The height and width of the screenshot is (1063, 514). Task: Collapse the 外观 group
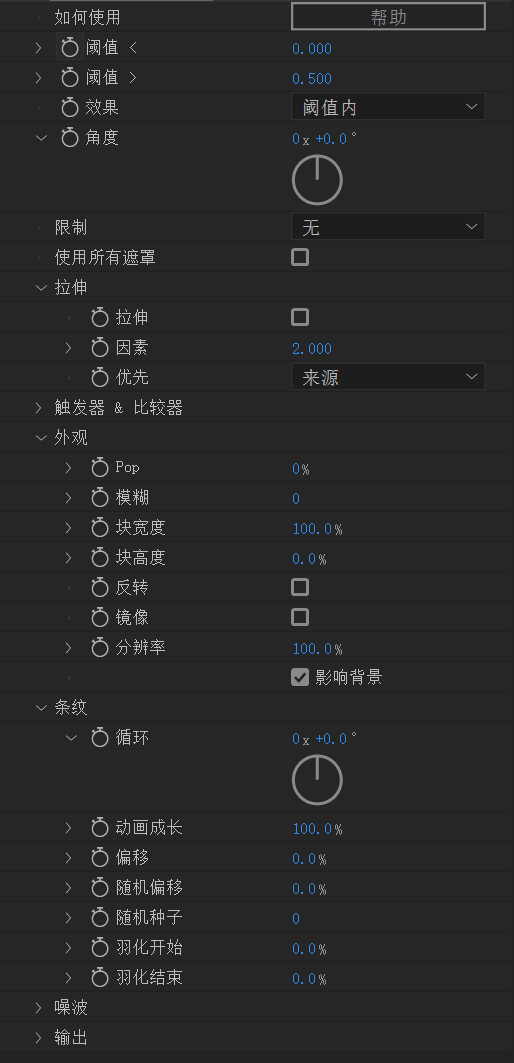(x=41, y=438)
